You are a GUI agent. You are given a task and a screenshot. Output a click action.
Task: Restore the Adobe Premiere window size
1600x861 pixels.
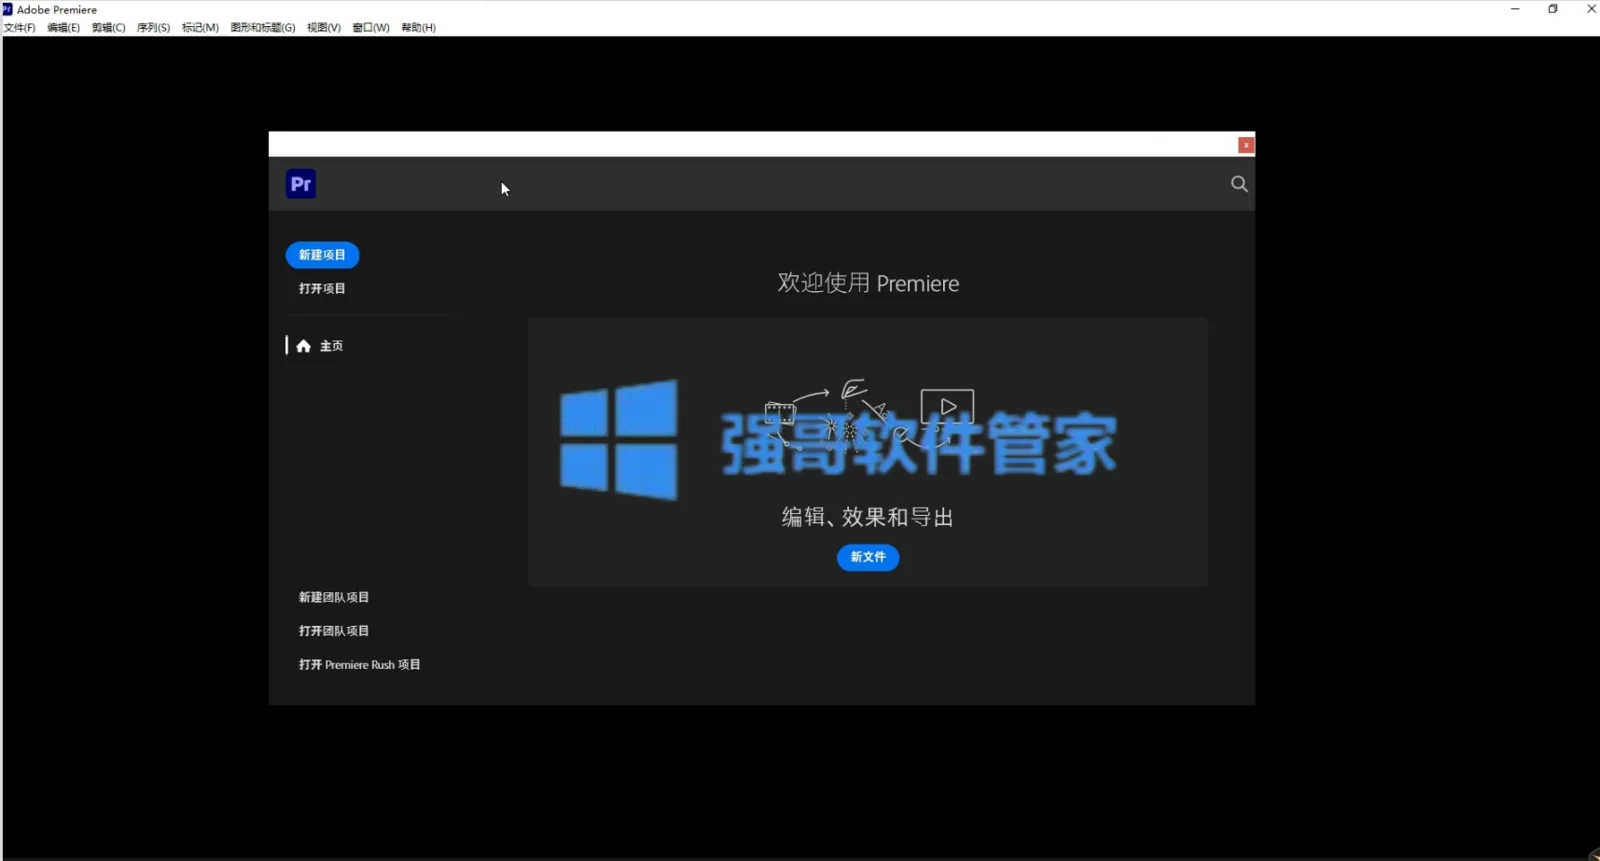1553,9
